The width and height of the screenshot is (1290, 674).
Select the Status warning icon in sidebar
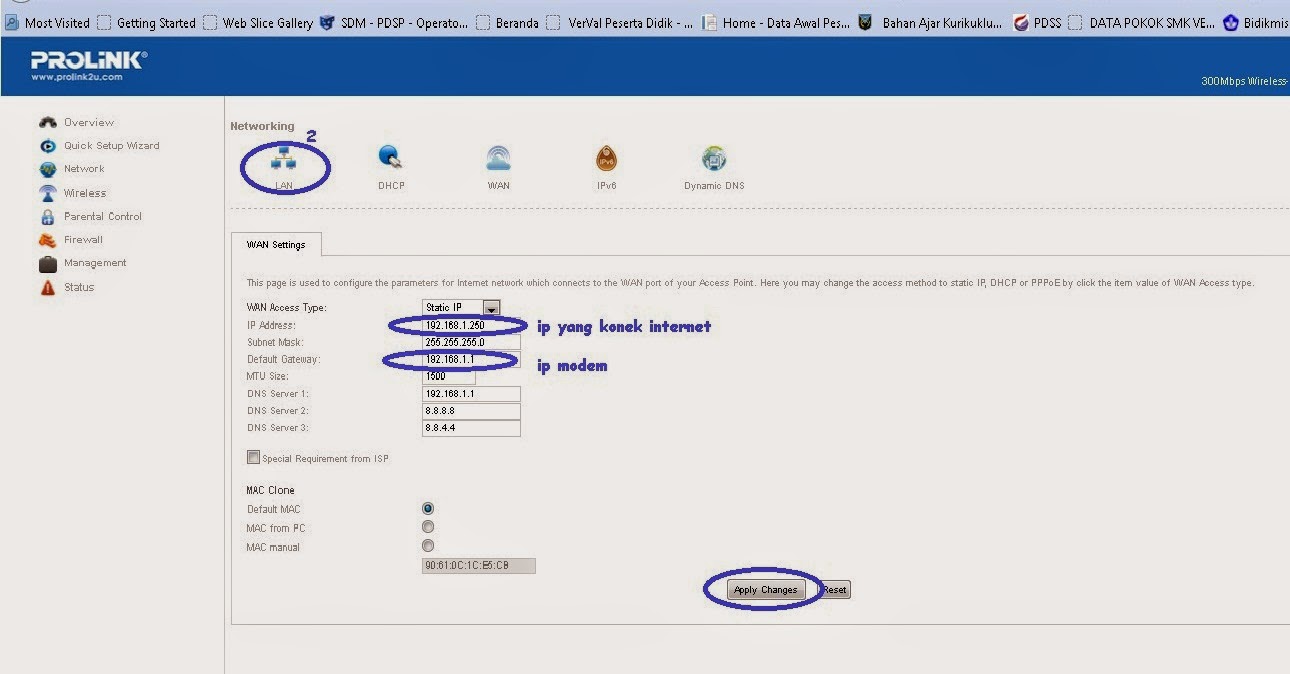click(48, 287)
